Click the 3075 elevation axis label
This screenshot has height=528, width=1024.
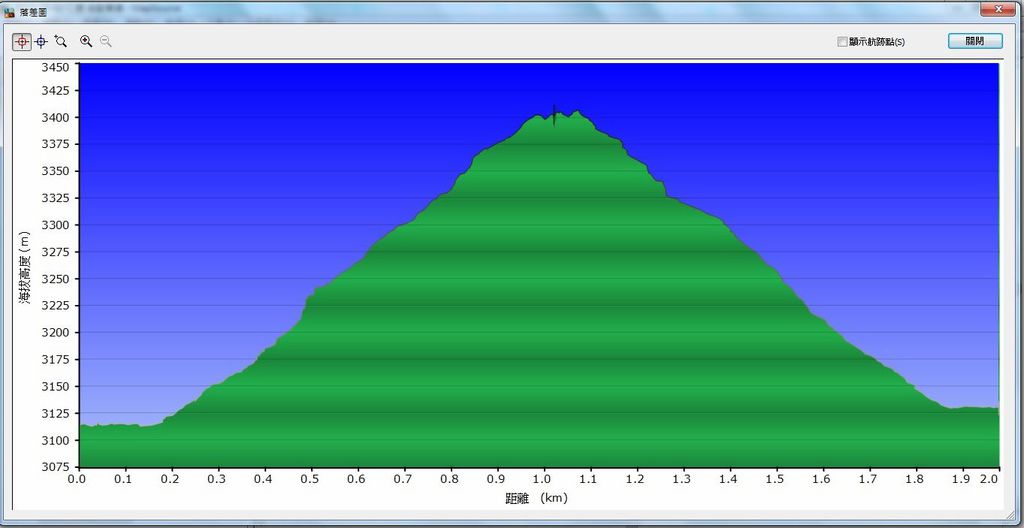coord(57,467)
